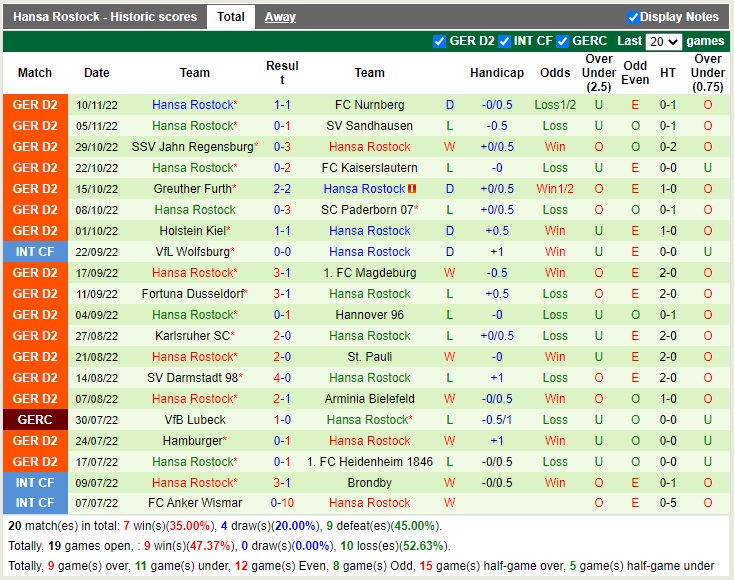The width and height of the screenshot is (734, 580).
Task: Click the GER D2 label on 10/11/22
Action: [x=35, y=105]
